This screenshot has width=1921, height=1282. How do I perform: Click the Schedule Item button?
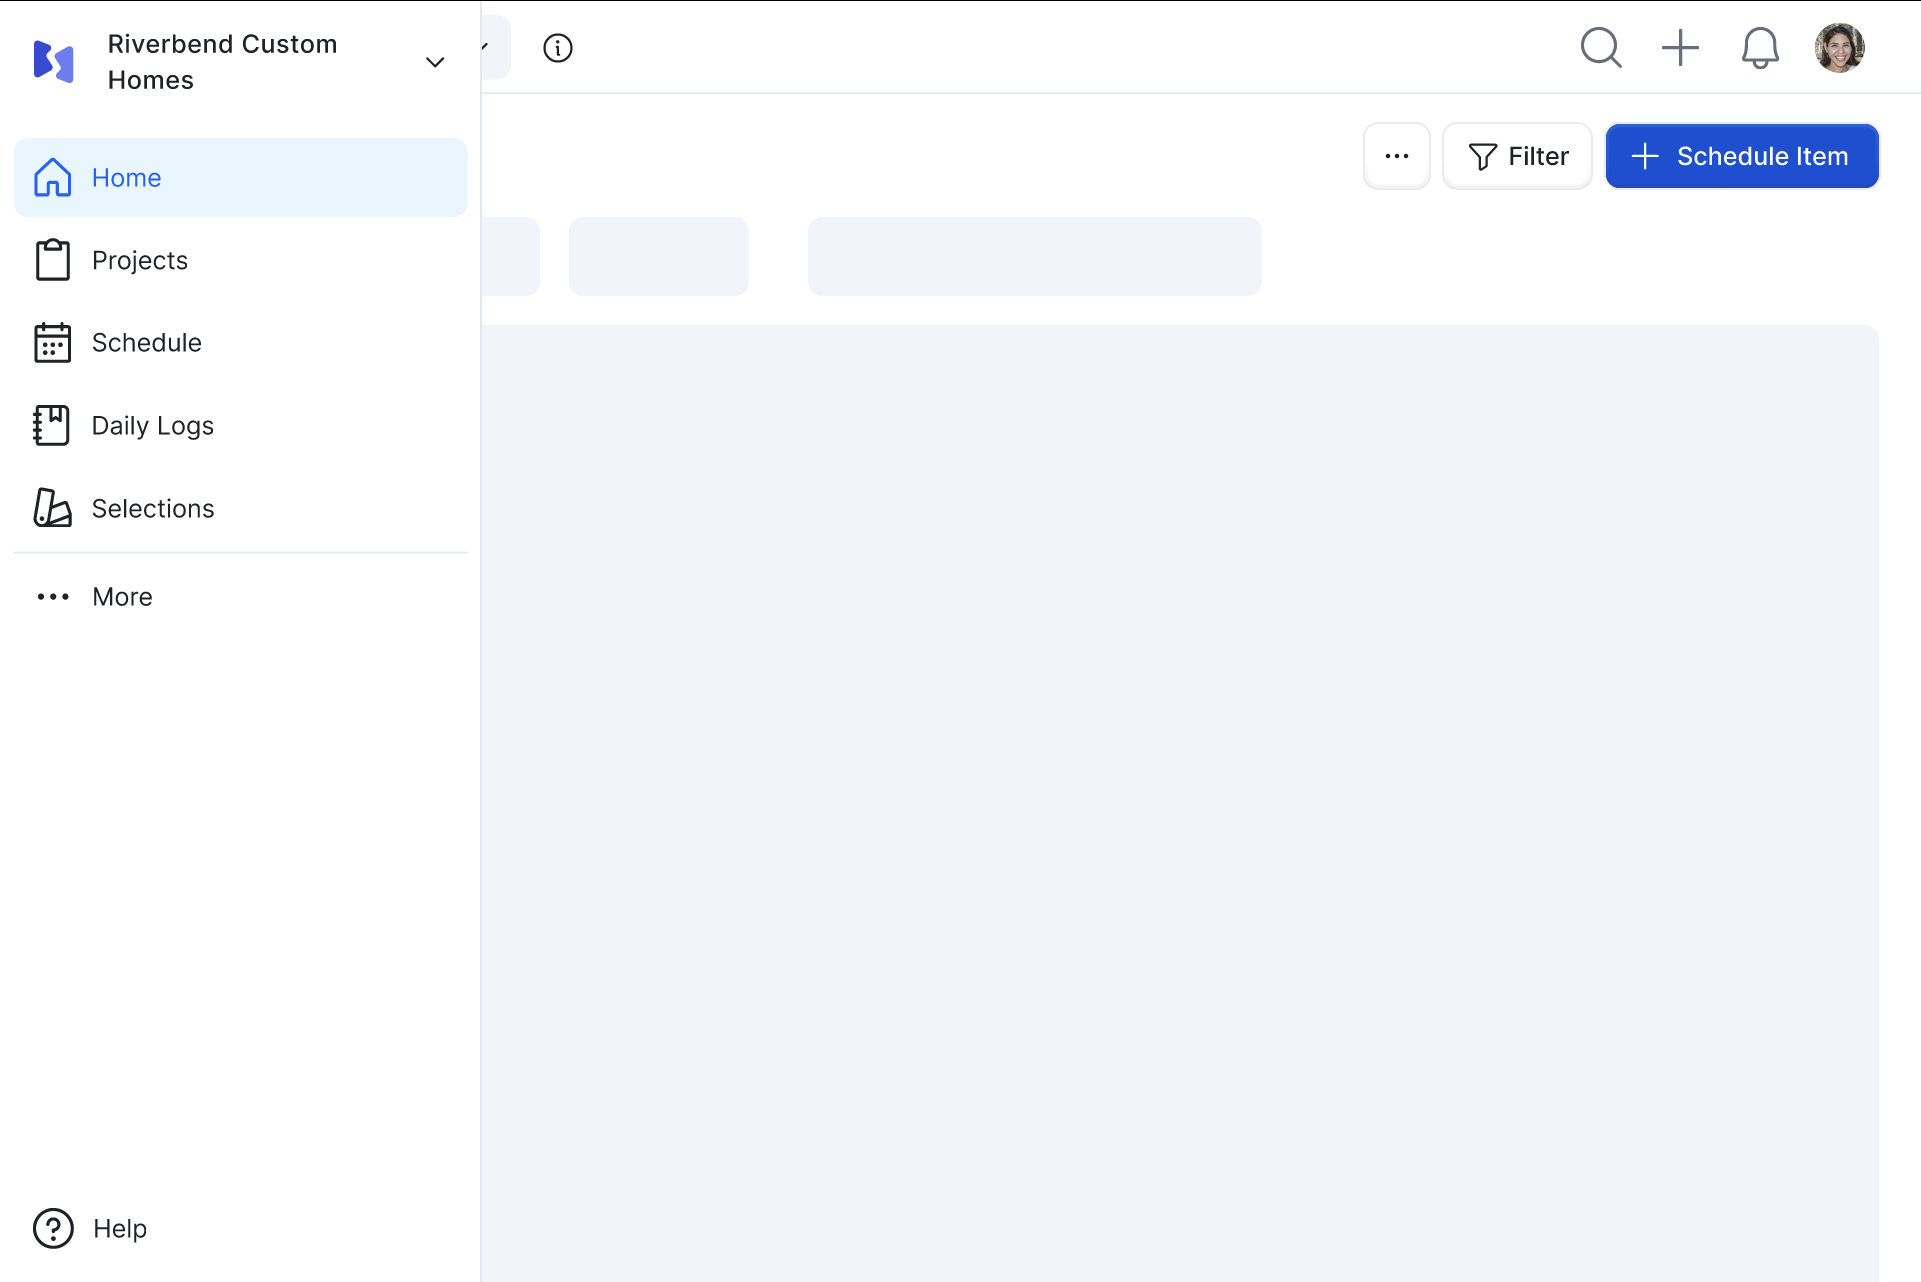(x=1742, y=156)
